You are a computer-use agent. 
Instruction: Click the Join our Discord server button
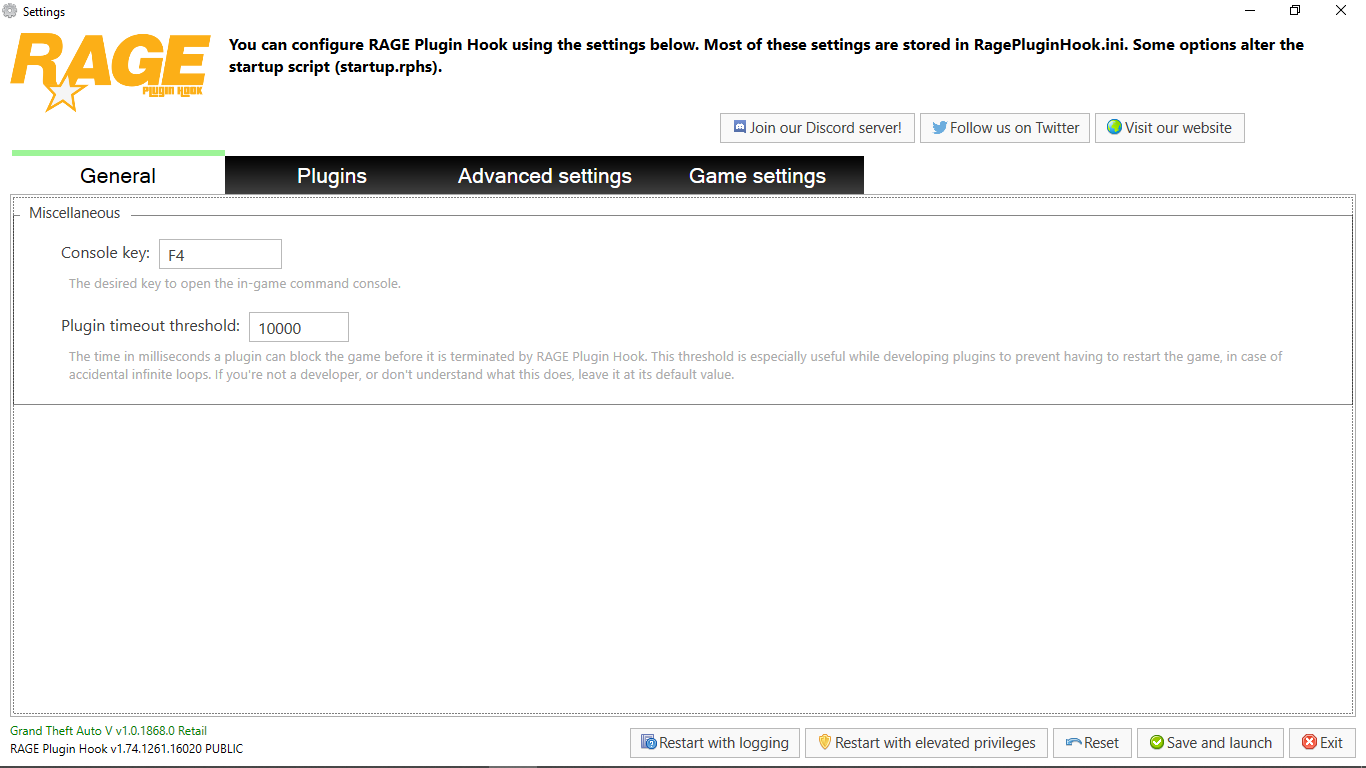(x=817, y=128)
